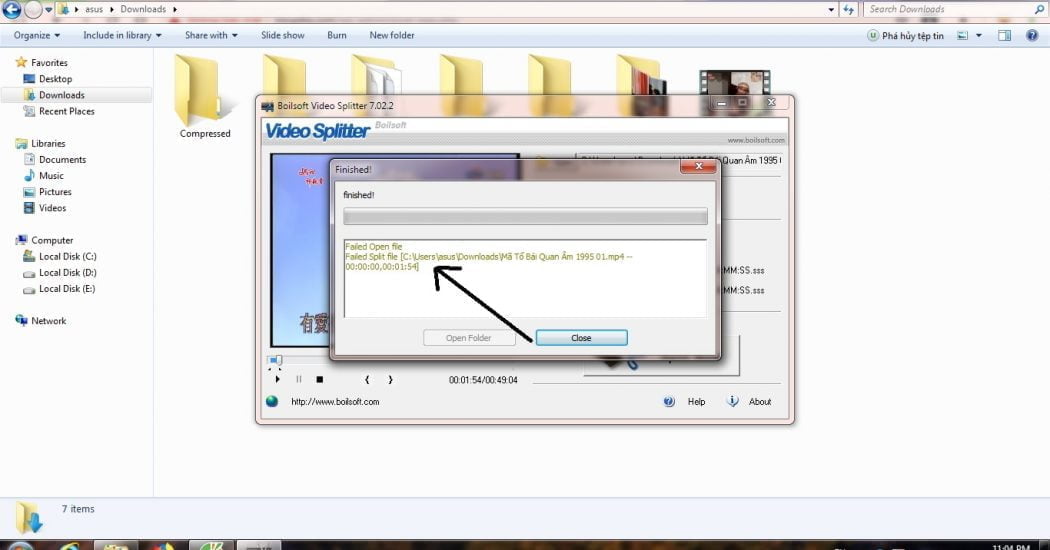The image size is (1050, 550).
Task: Click Burn in Explorer toolbar
Action: point(337,36)
